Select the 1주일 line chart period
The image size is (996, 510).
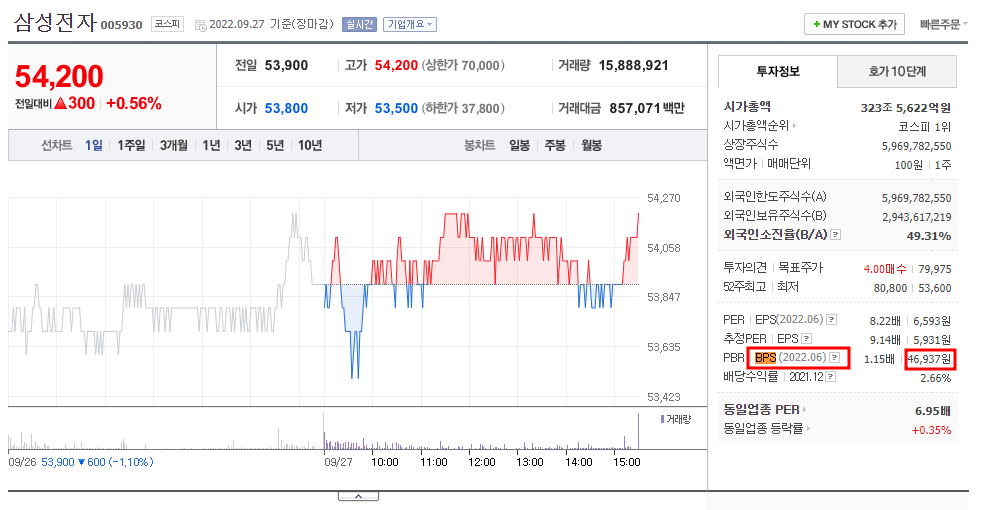[x=131, y=145]
